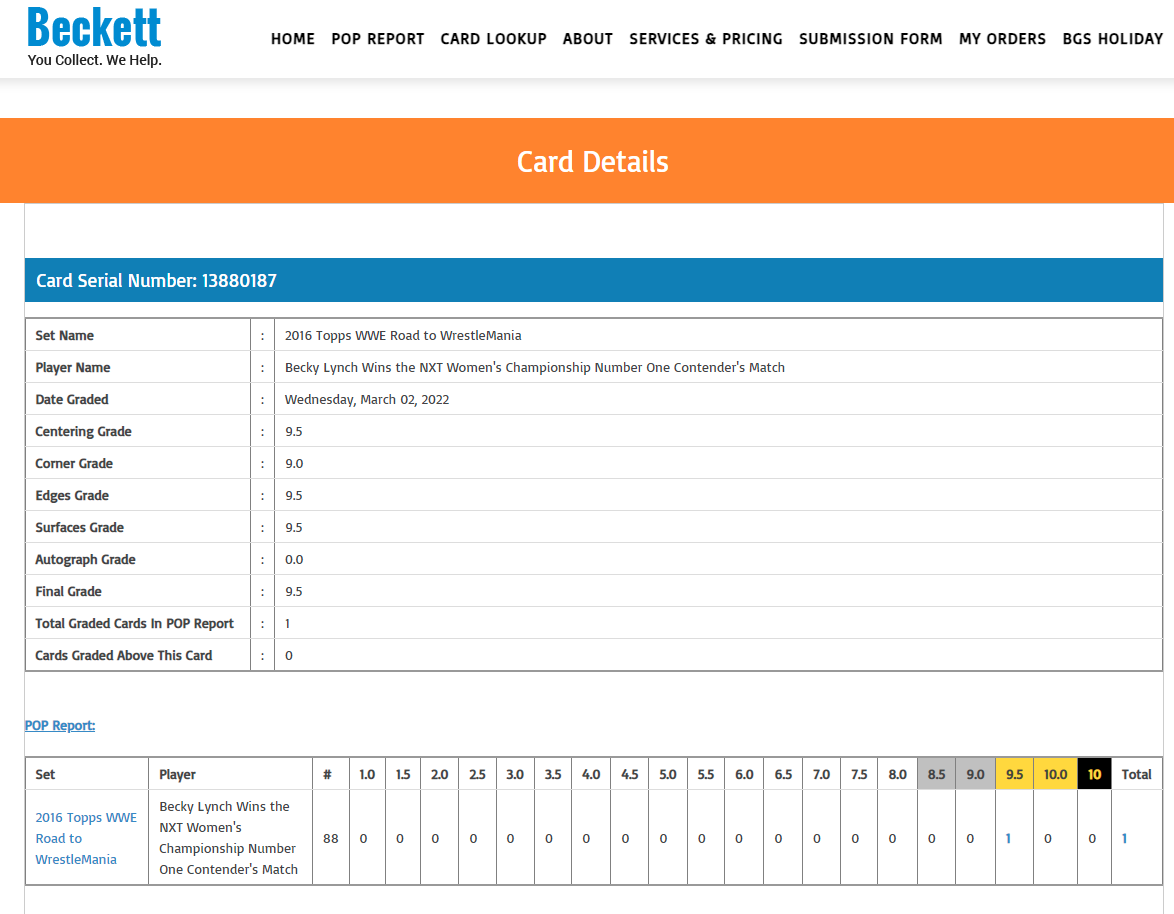Image resolution: width=1174 pixels, height=914 pixels.
Task: Open 2016 Topps WWE Road to WrestleMania link
Action: pyautogui.click(x=86, y=838)
